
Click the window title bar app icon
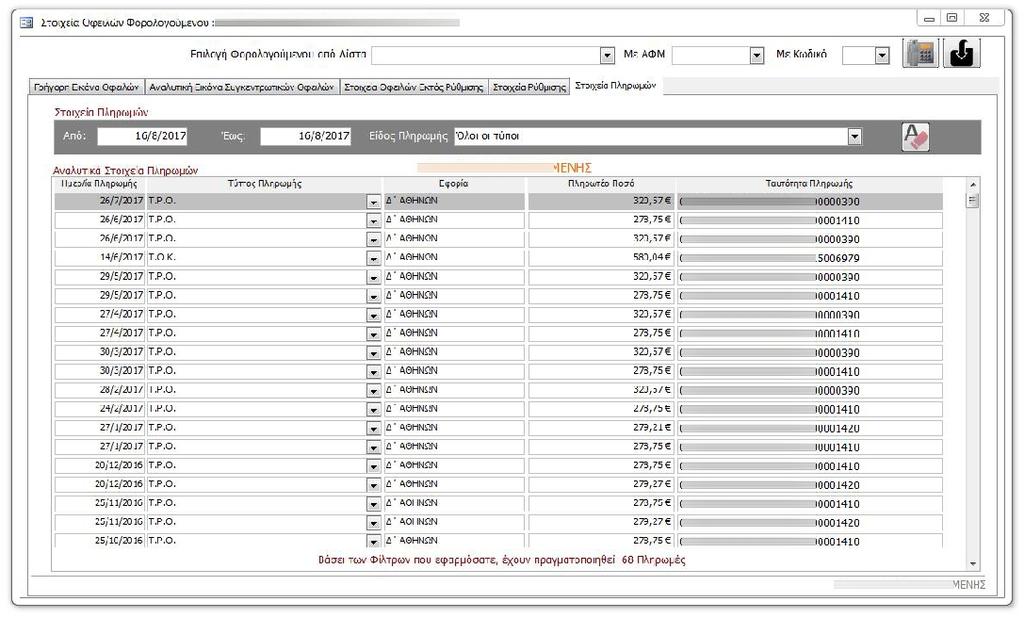pyautogui.click(x=26, y=23)
